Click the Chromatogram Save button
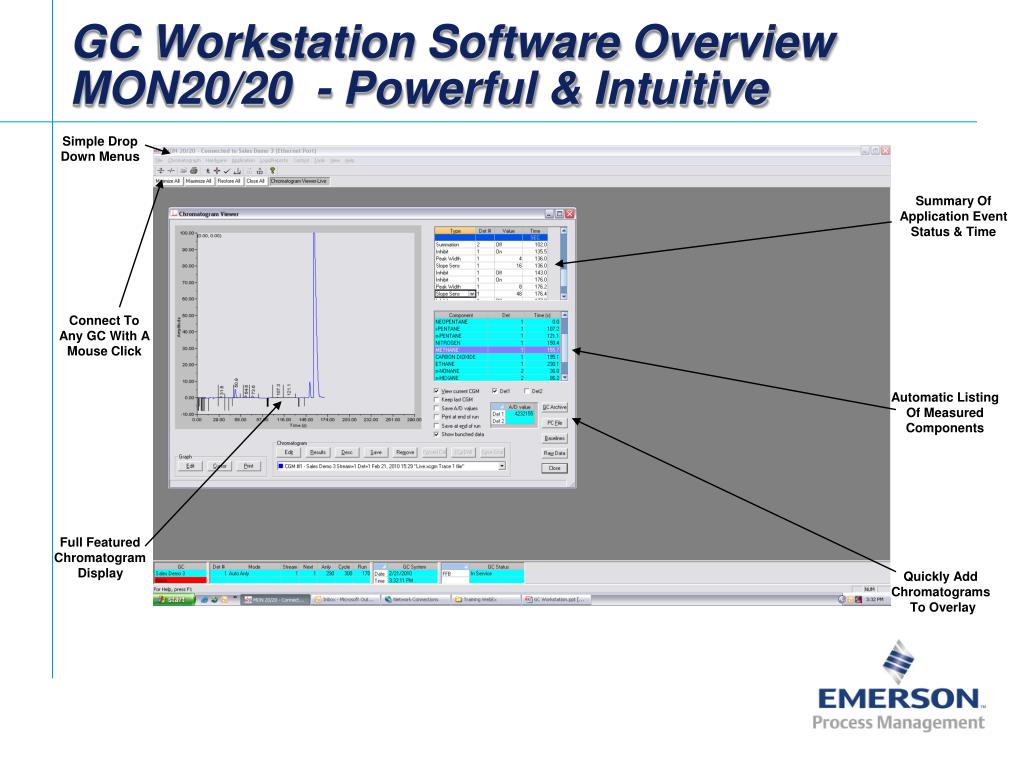 376,452
